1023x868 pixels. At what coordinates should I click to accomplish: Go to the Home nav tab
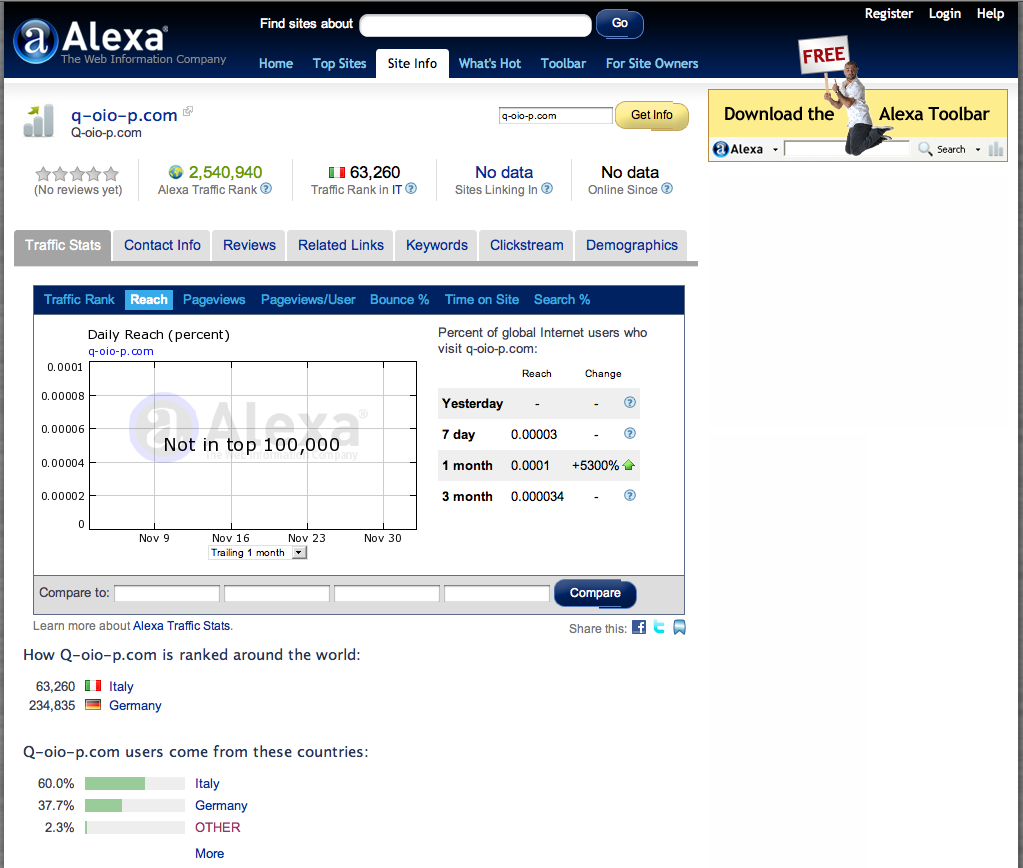point(276,63)
